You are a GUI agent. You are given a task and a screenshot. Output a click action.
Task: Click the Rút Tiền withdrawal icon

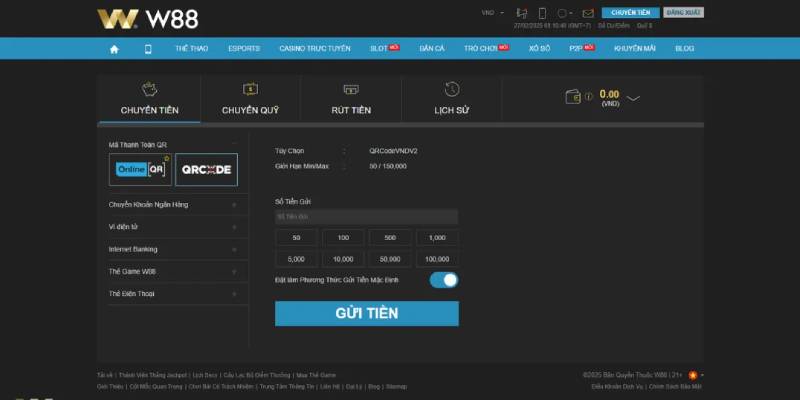pos(351,89)
